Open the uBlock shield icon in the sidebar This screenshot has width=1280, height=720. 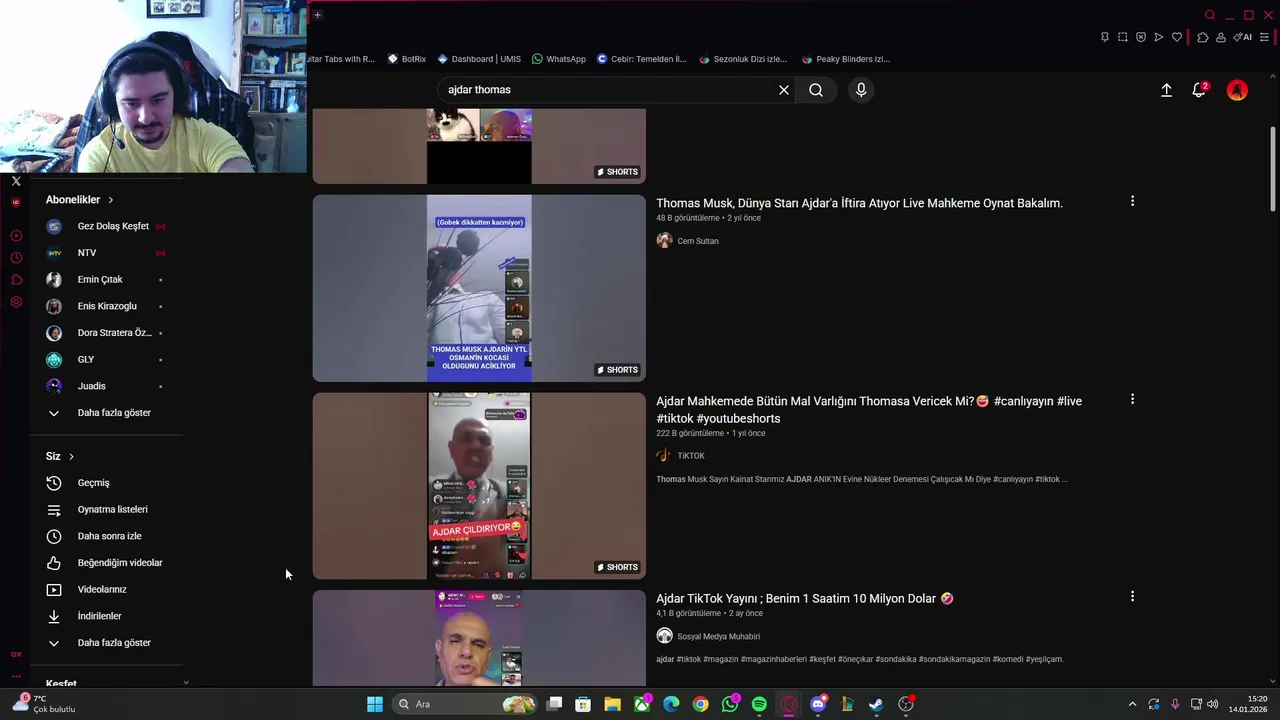(x=16, y=202)
